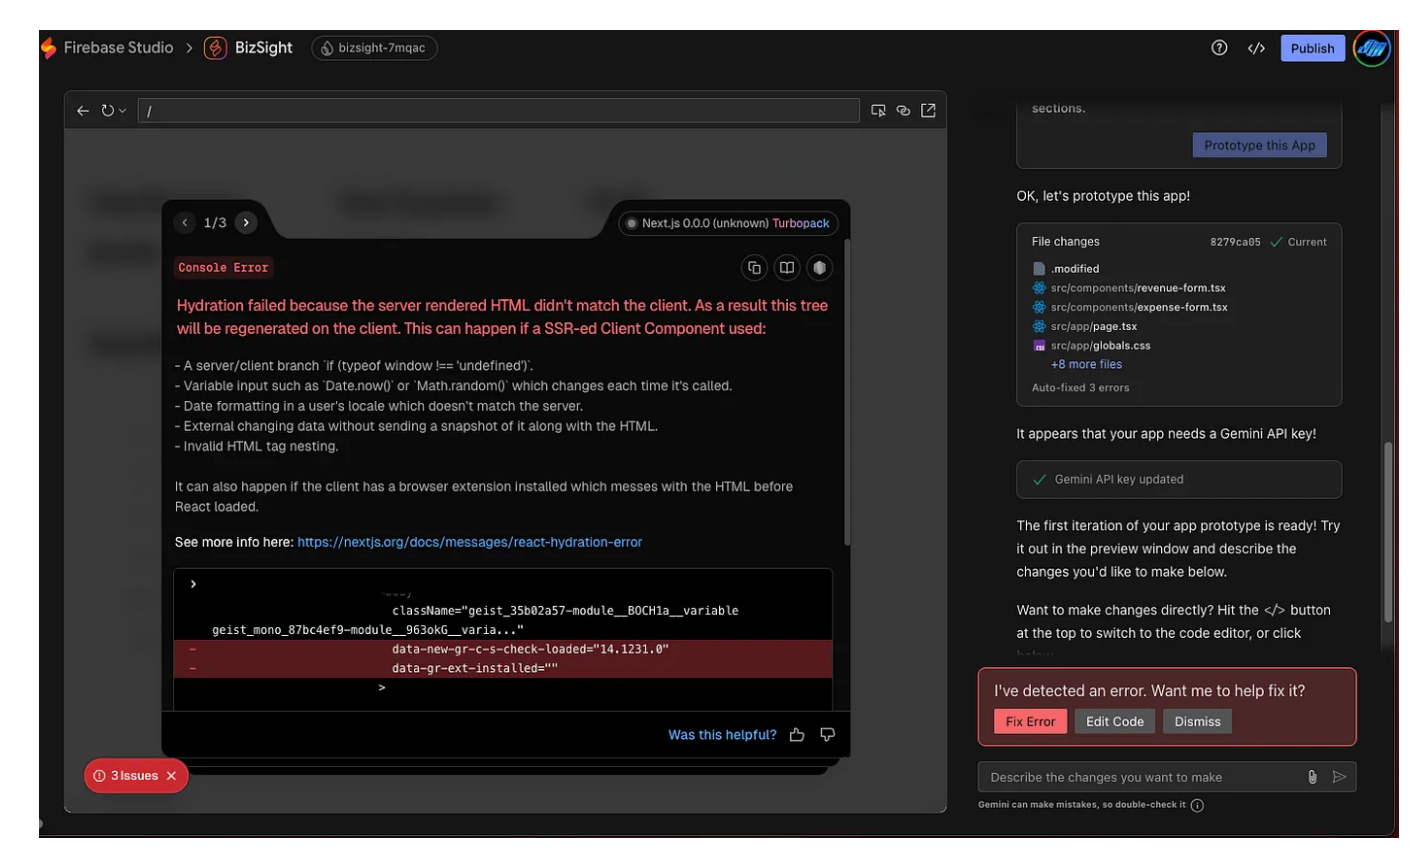Dismiss the 3 Issues badge with X
The height and width of the screenshot is (856, 1424).
pos(171,776)
